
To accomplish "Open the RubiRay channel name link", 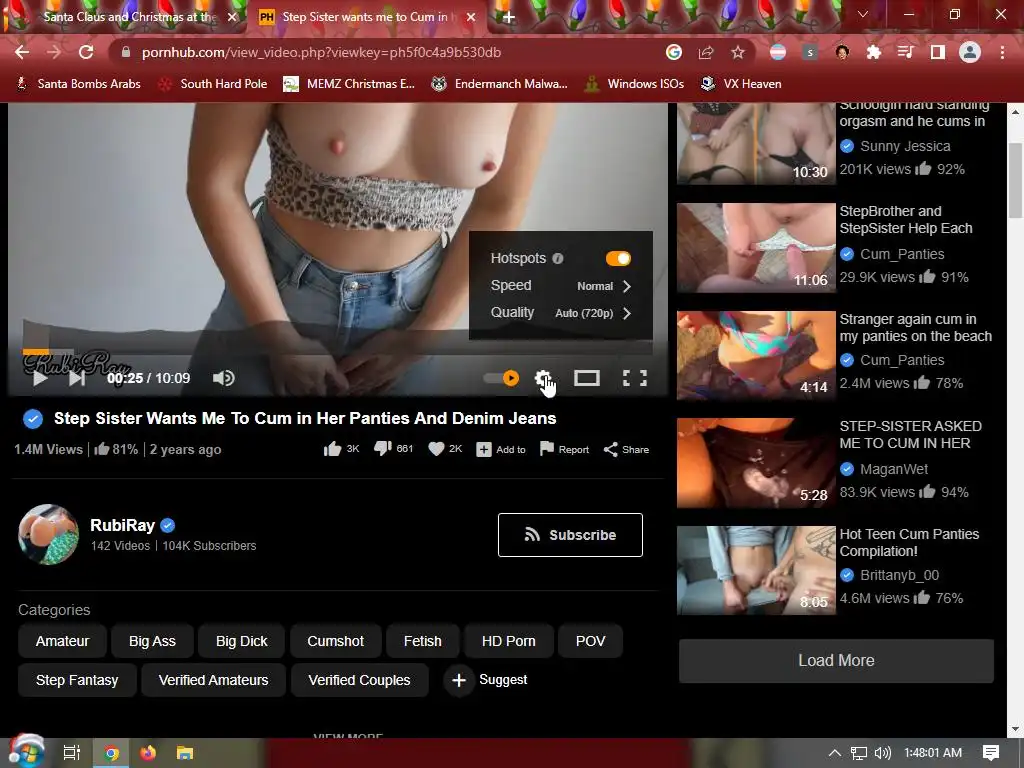I will click(x=122, y=525).
